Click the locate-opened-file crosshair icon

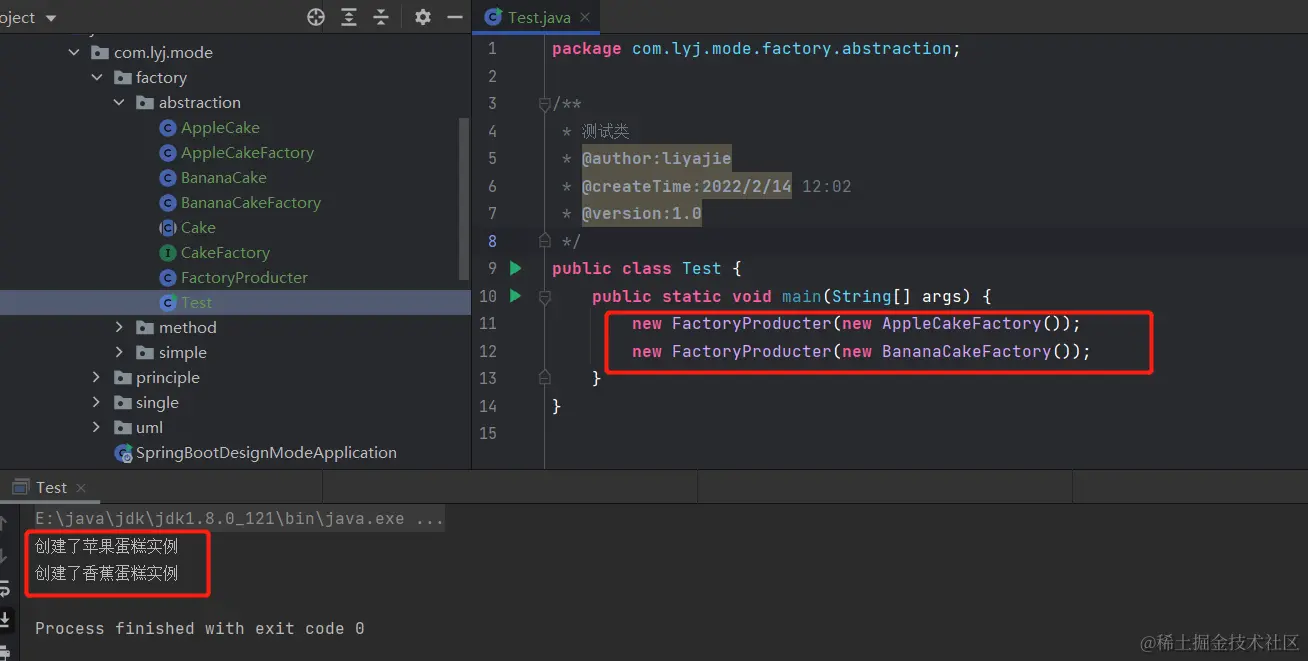click(x=316, y=17)
